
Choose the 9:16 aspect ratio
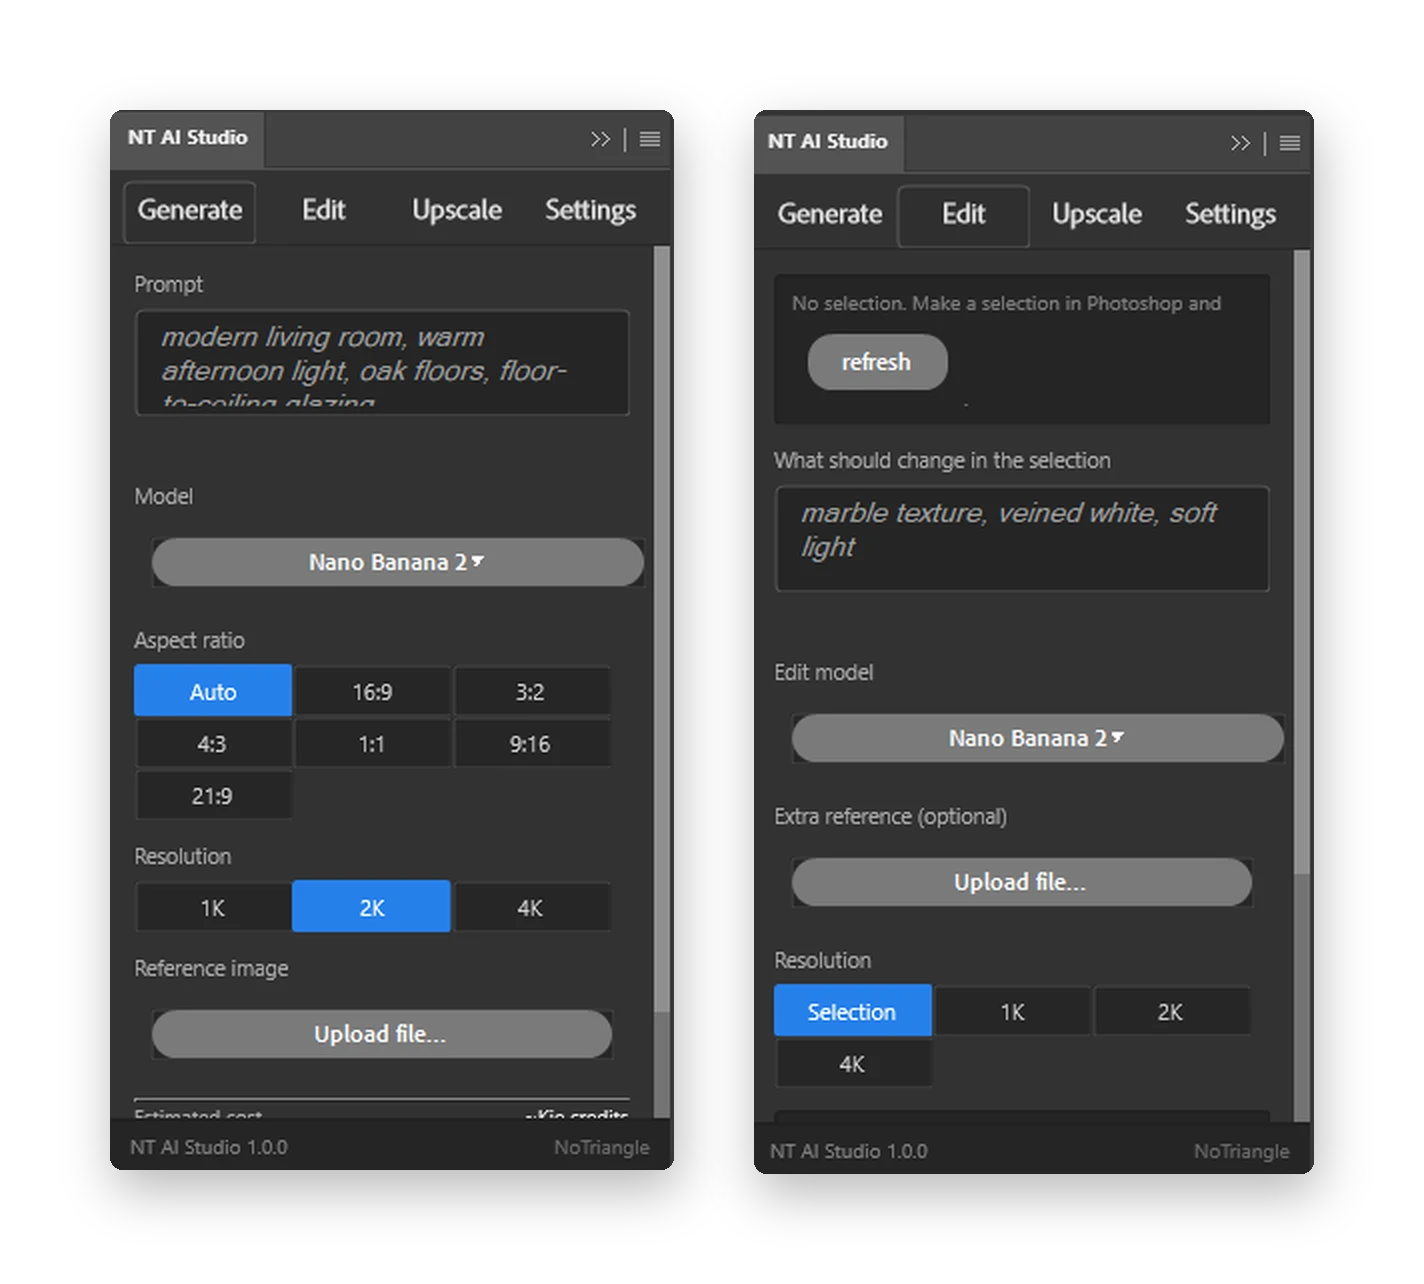click(531, 743)
